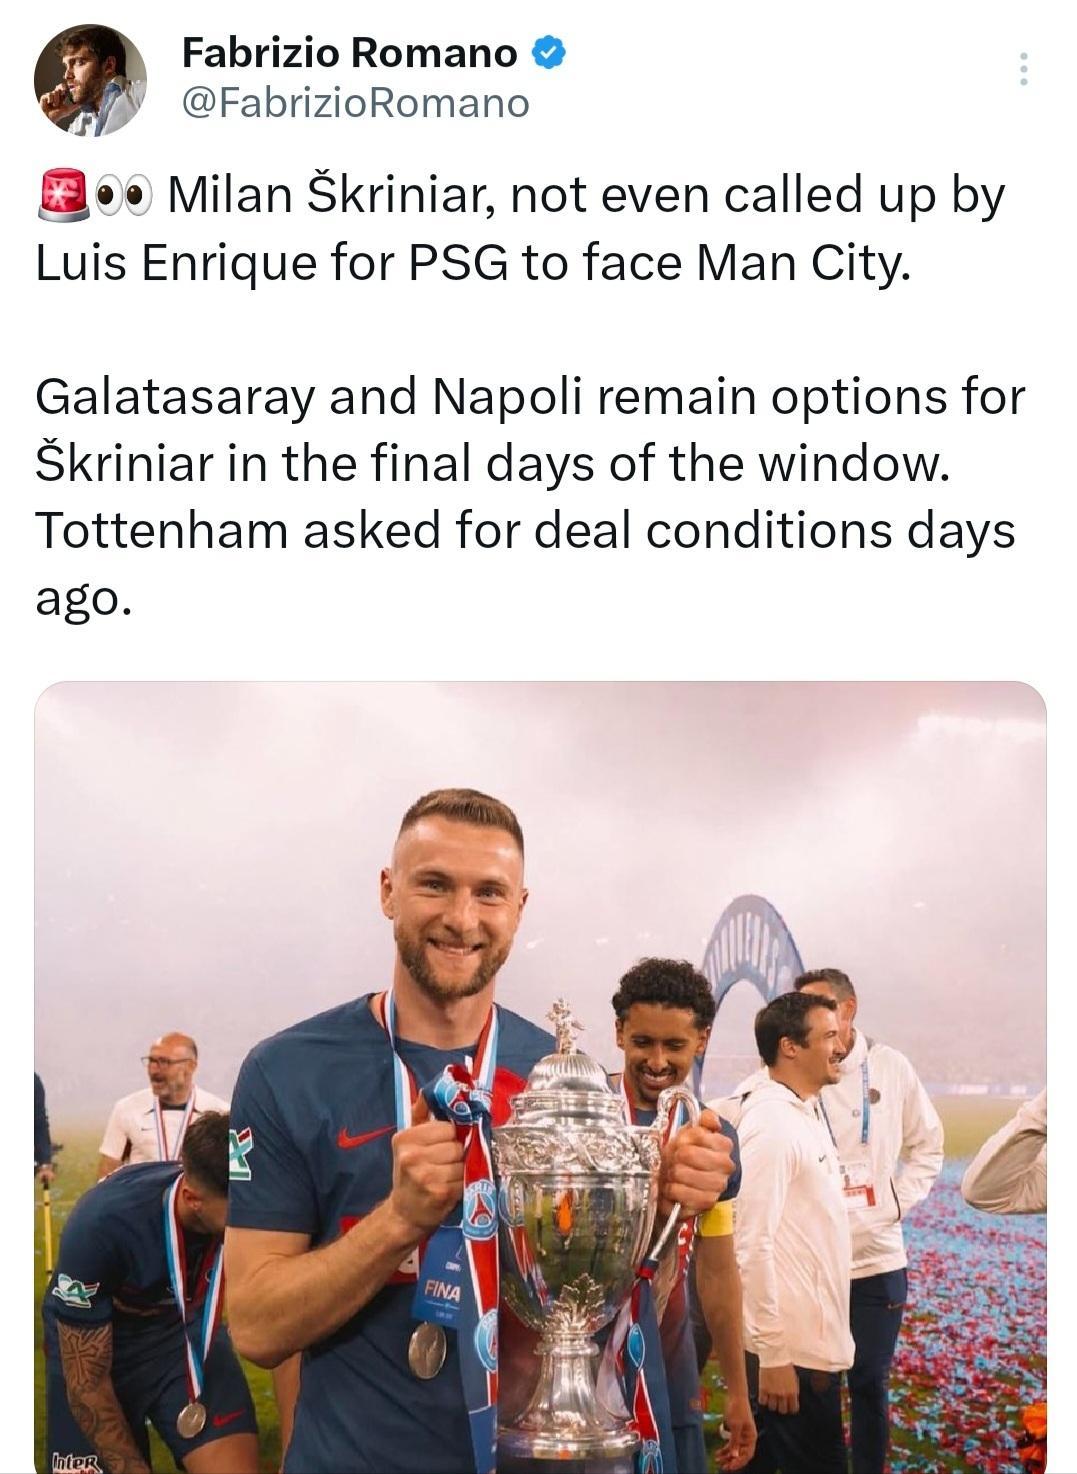
Task: Click the Inter logo watermark on photo
Action: [x=76, y=1461]
